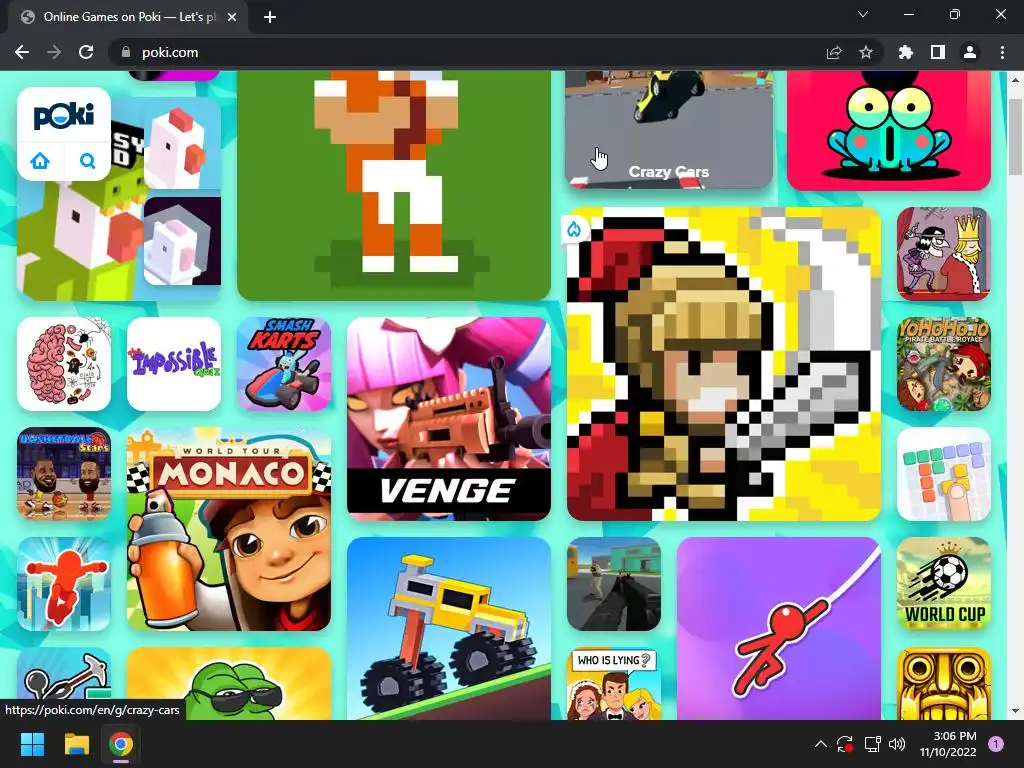Go back with the browser back arrow
The height and width of the screenshot is (768, 1024).
point(22,52)
